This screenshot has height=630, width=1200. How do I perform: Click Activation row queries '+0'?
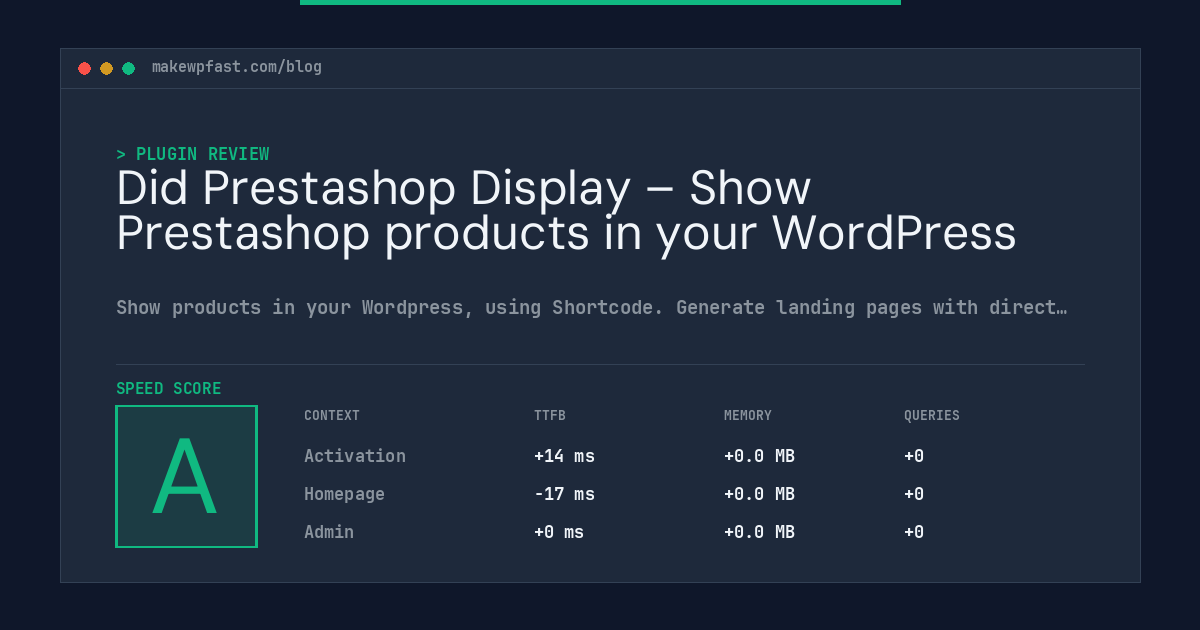click(914, 456)
